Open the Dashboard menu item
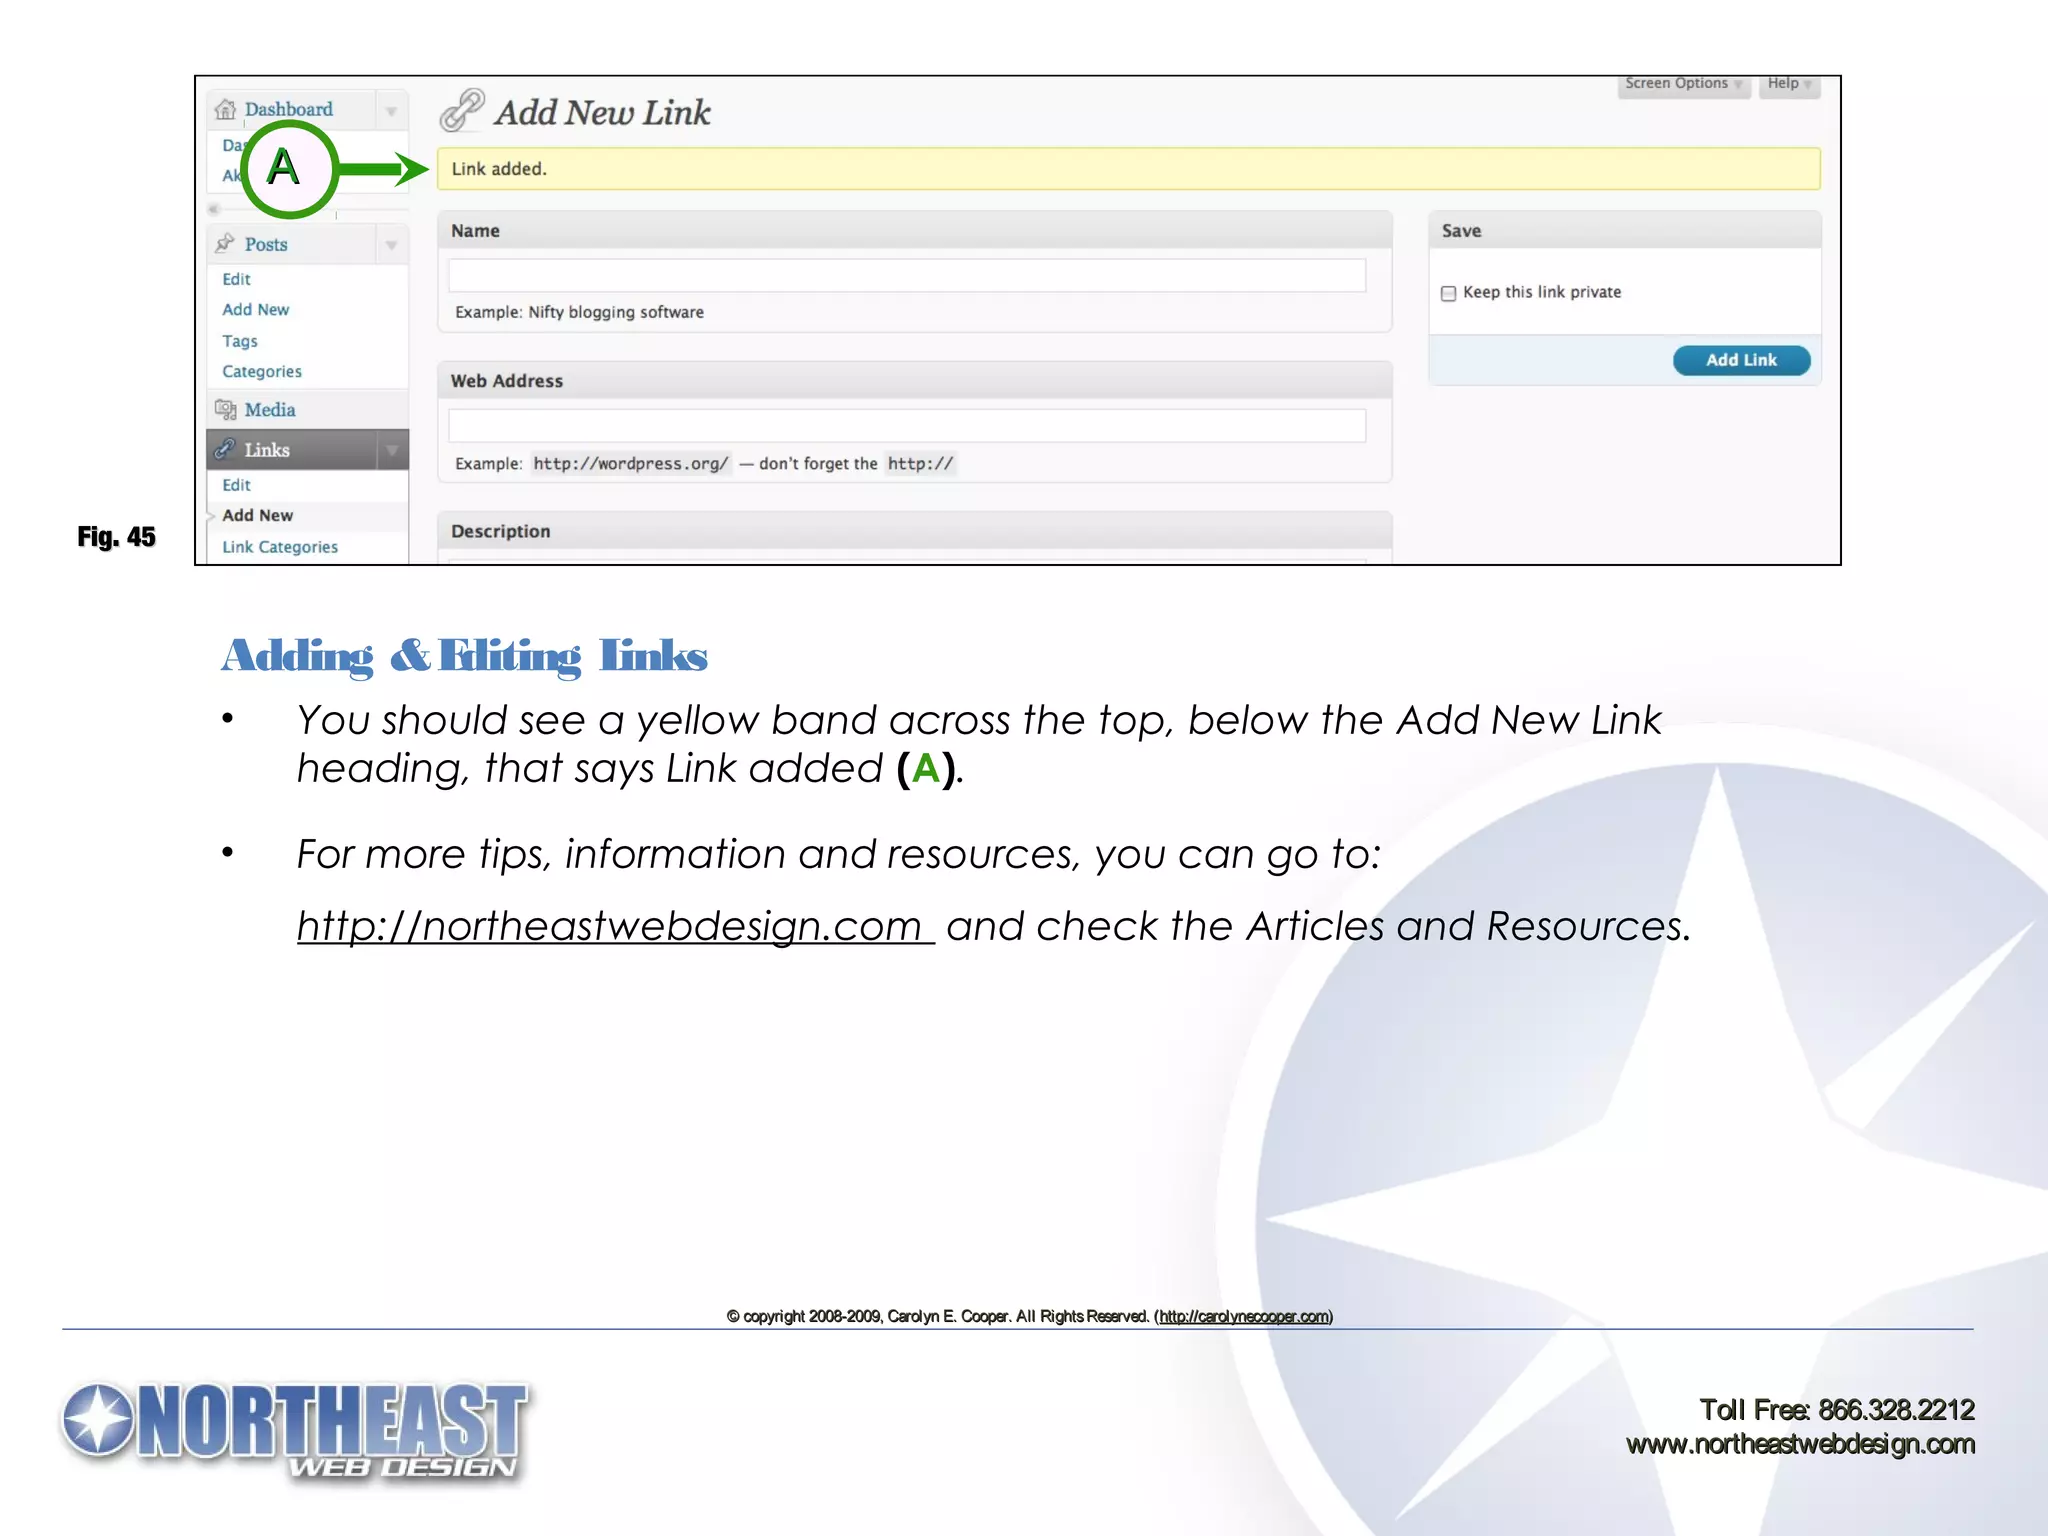 (288, 109)
